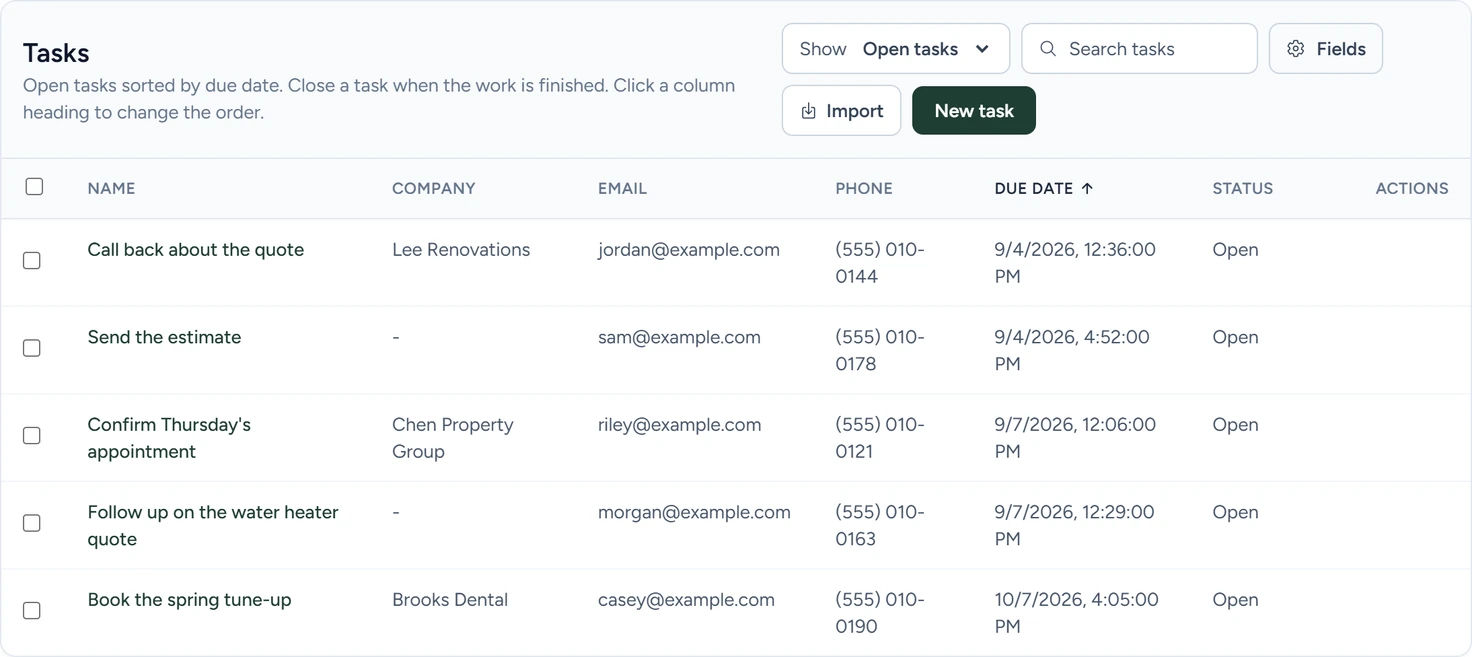Tick the Follow up on water heater quote checkbox
The height and width of the screenshot is (657, 1472).
click(x=32, y=523)
